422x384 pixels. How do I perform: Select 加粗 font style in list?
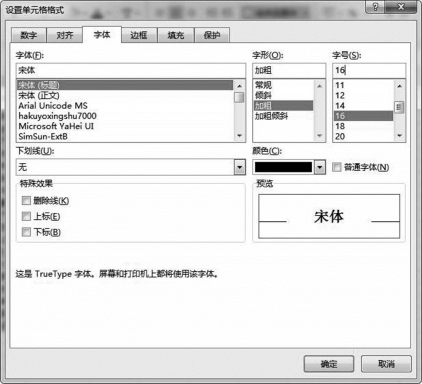283,106
